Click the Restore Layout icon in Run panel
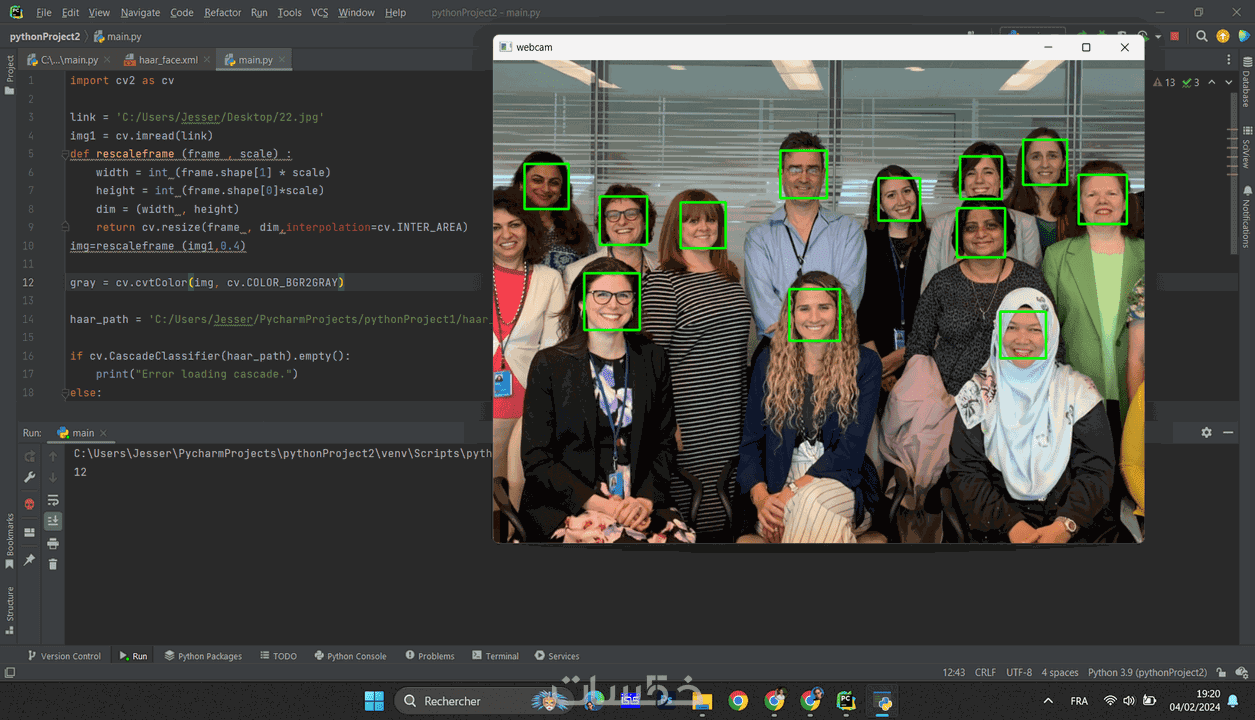 (x=29, y=533)
